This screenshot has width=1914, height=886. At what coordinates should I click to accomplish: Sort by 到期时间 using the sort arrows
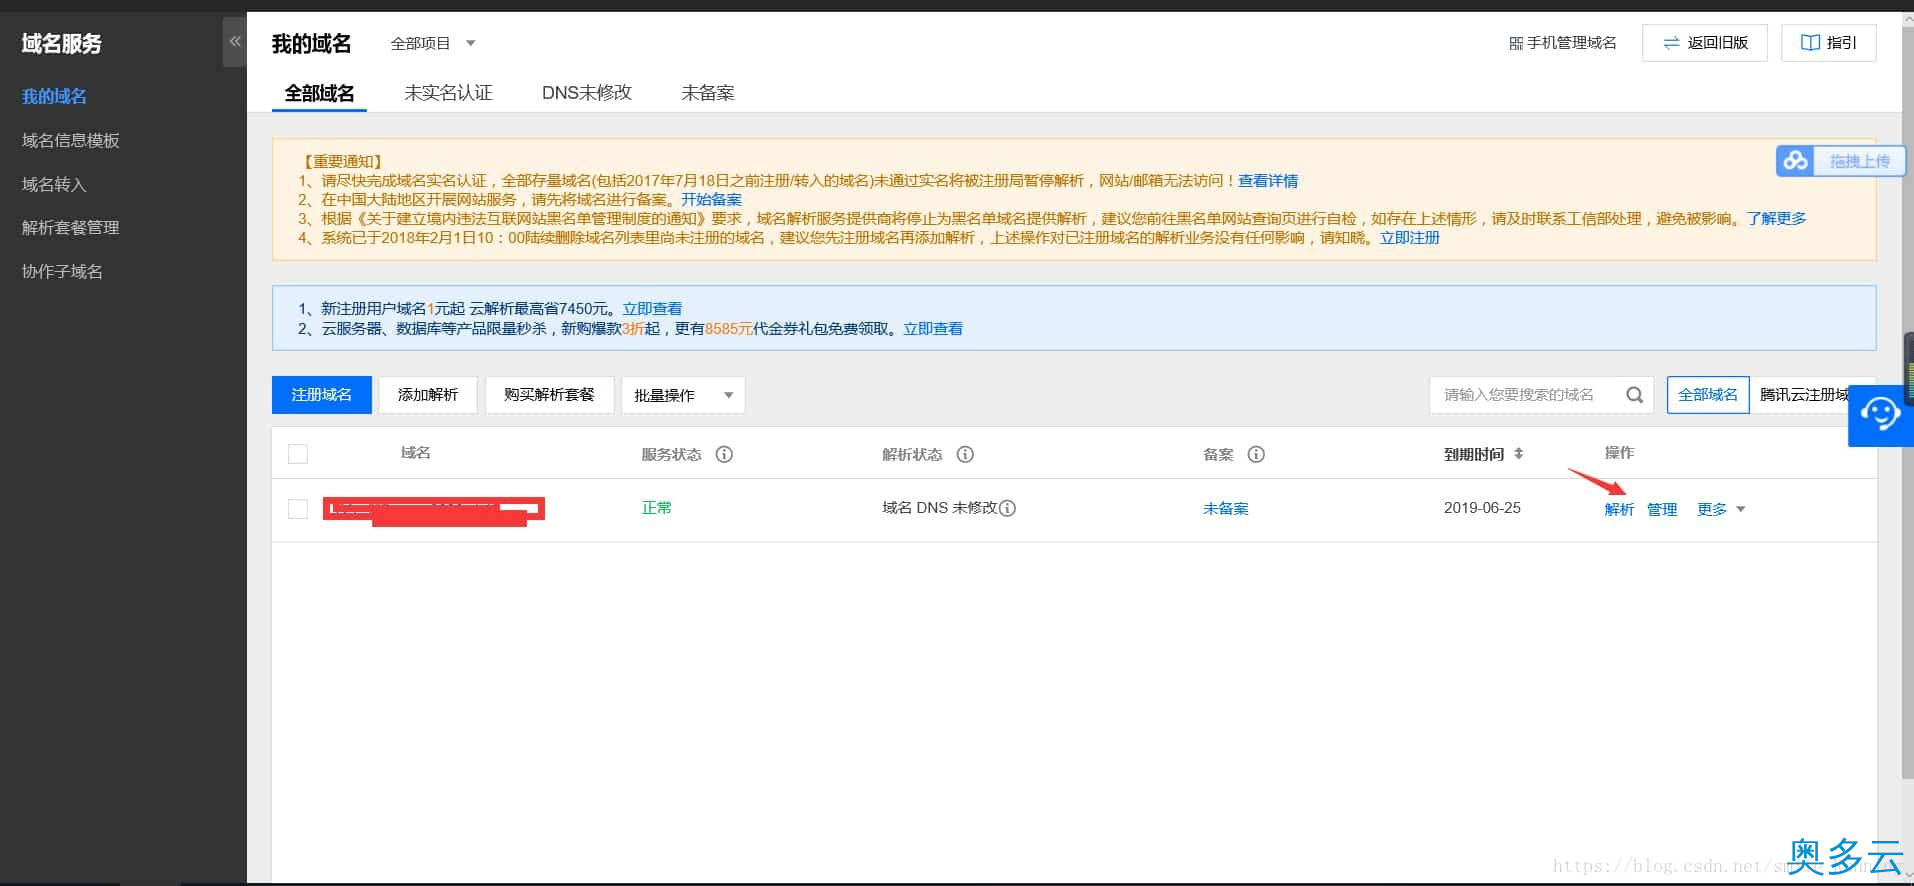tap(1518, 454)
